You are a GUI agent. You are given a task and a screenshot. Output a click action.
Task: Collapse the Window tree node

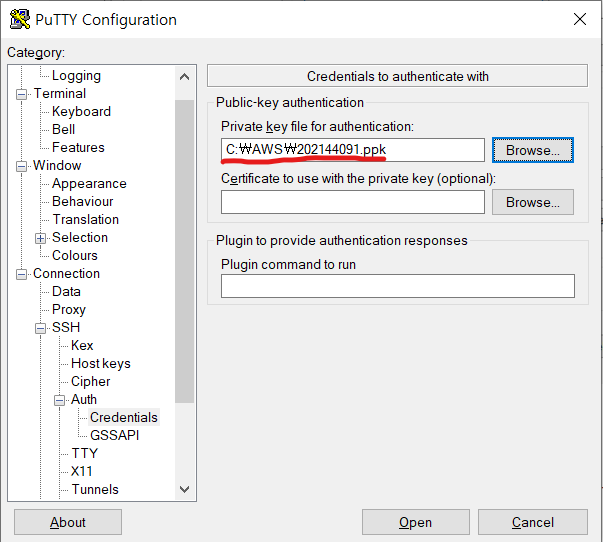22,166
